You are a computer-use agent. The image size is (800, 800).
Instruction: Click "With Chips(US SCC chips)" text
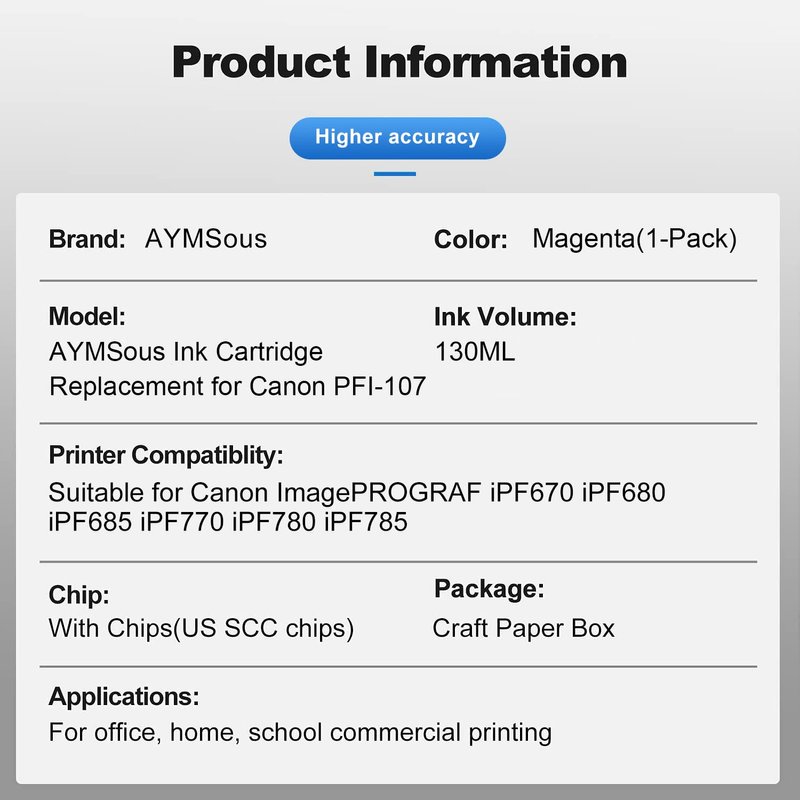pyautogui.click(x=201, y=629)
